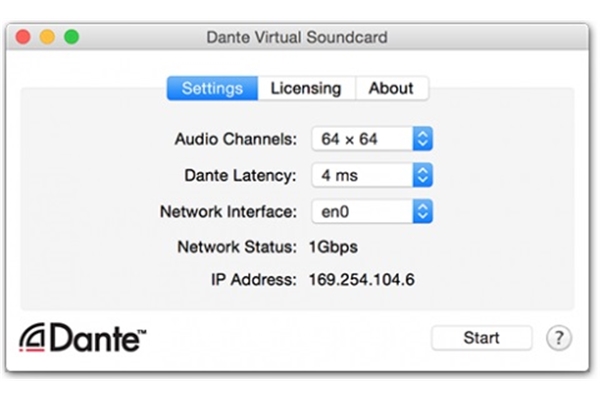Open the 4 ms Dante Latency dropdown
Screen dimensions: 600x400
372,175
